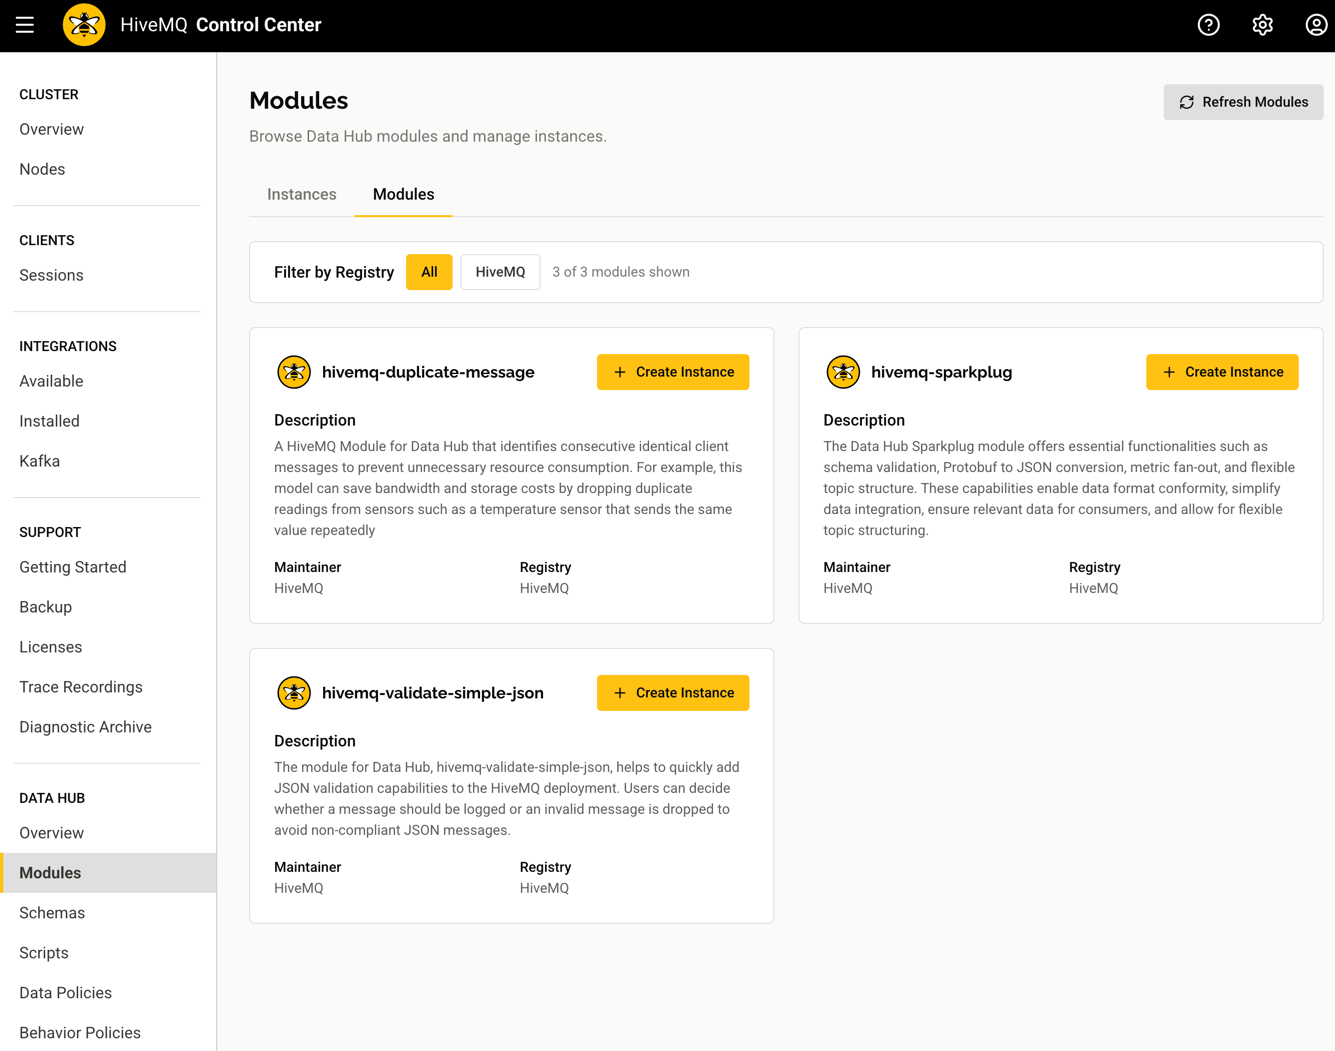The width and height of the screenshot is (1335, 1051).
Task: Click '3 of 3 modules shown' text
Action: coord(621,272)
